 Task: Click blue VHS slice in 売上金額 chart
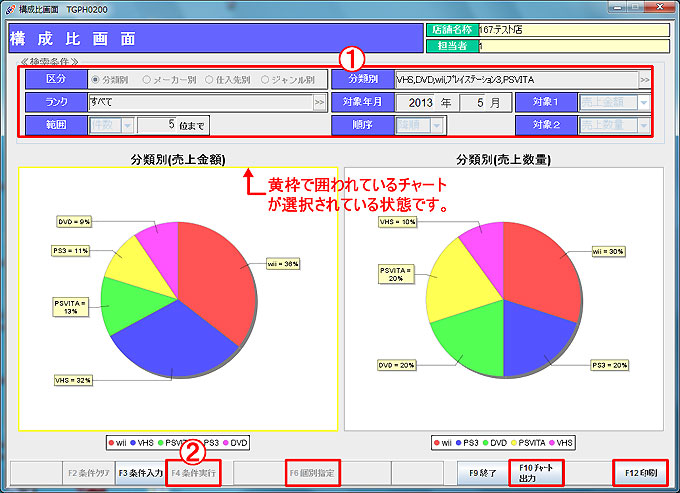click(178, 338)
